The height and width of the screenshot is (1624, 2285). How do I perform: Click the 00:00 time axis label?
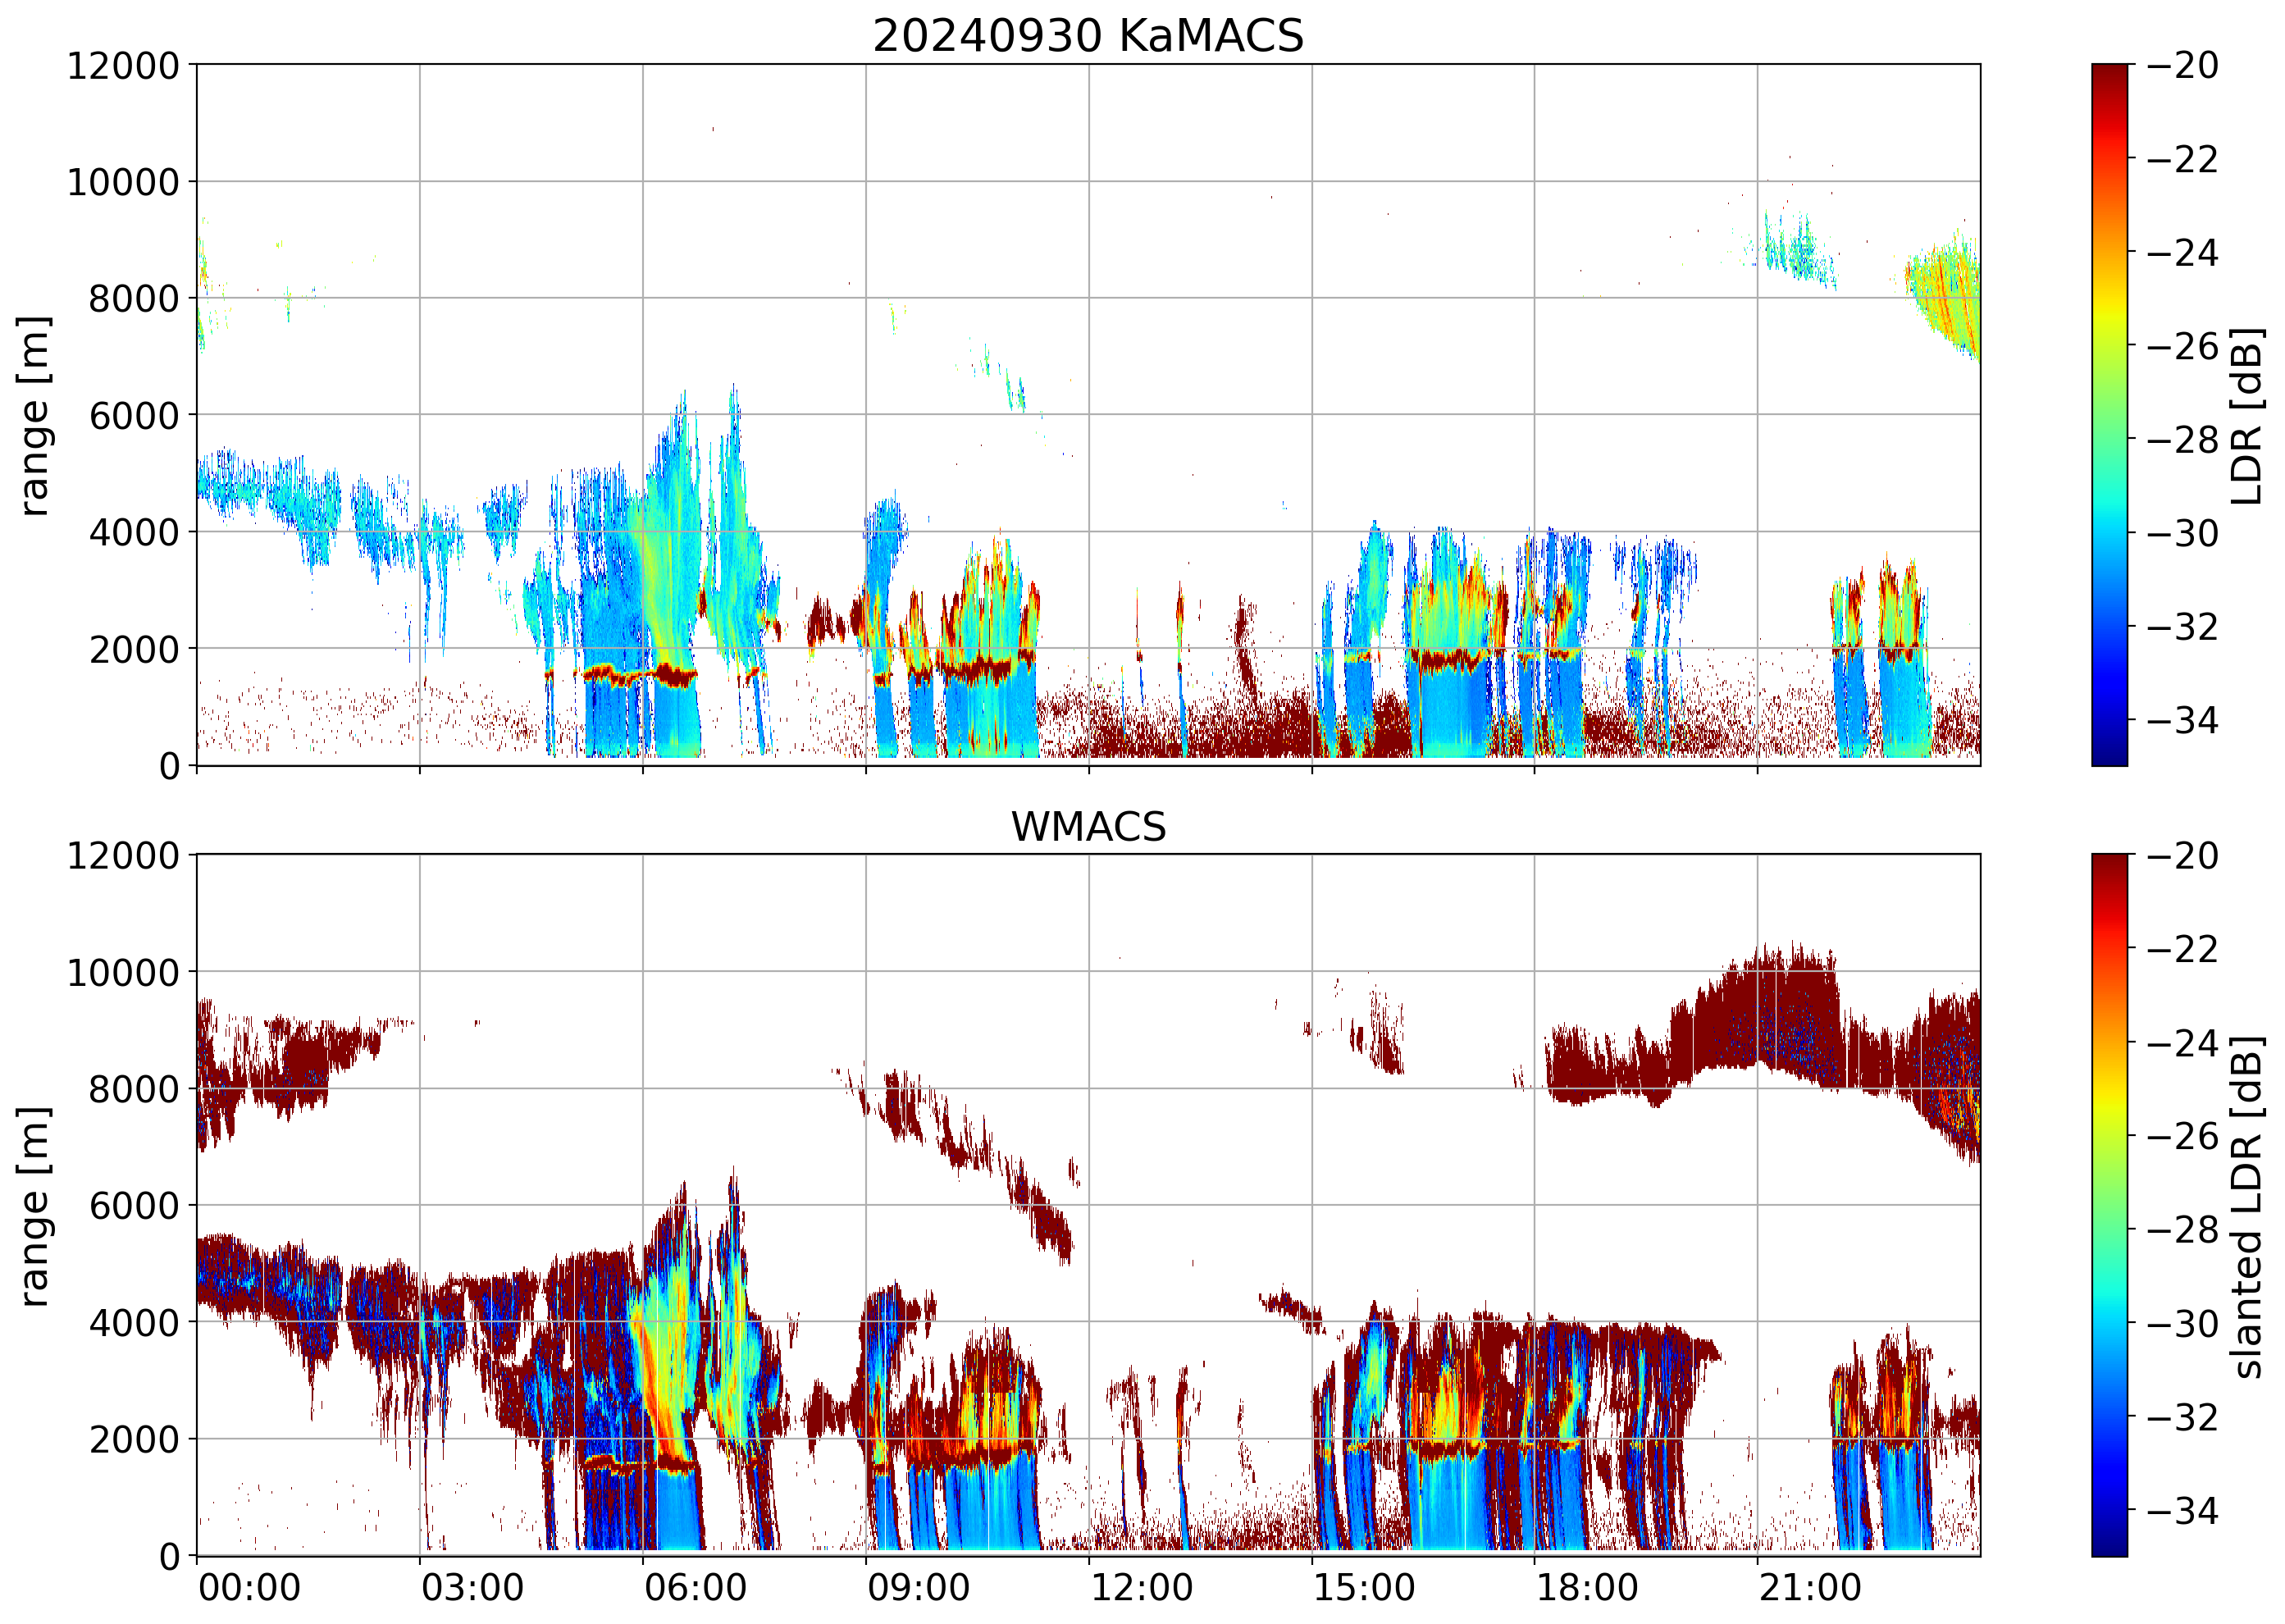249,1588
